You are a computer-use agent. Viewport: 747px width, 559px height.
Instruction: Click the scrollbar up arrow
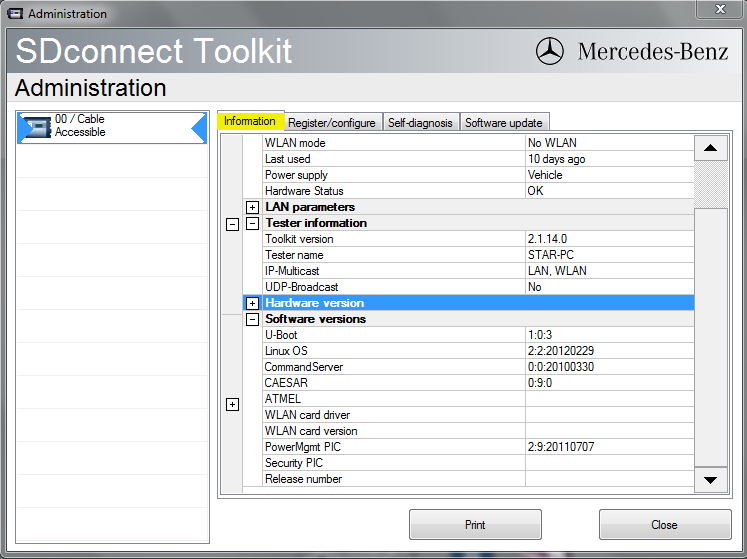[710, 148]
